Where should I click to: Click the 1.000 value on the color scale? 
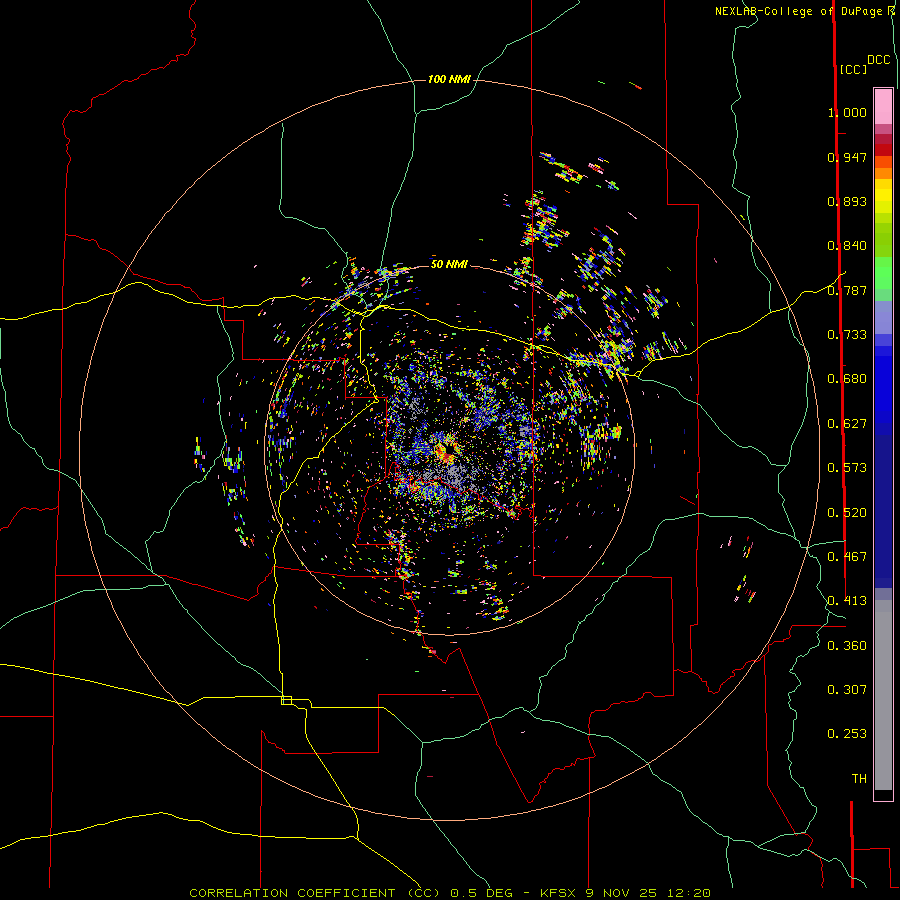(x=847, y=112)
